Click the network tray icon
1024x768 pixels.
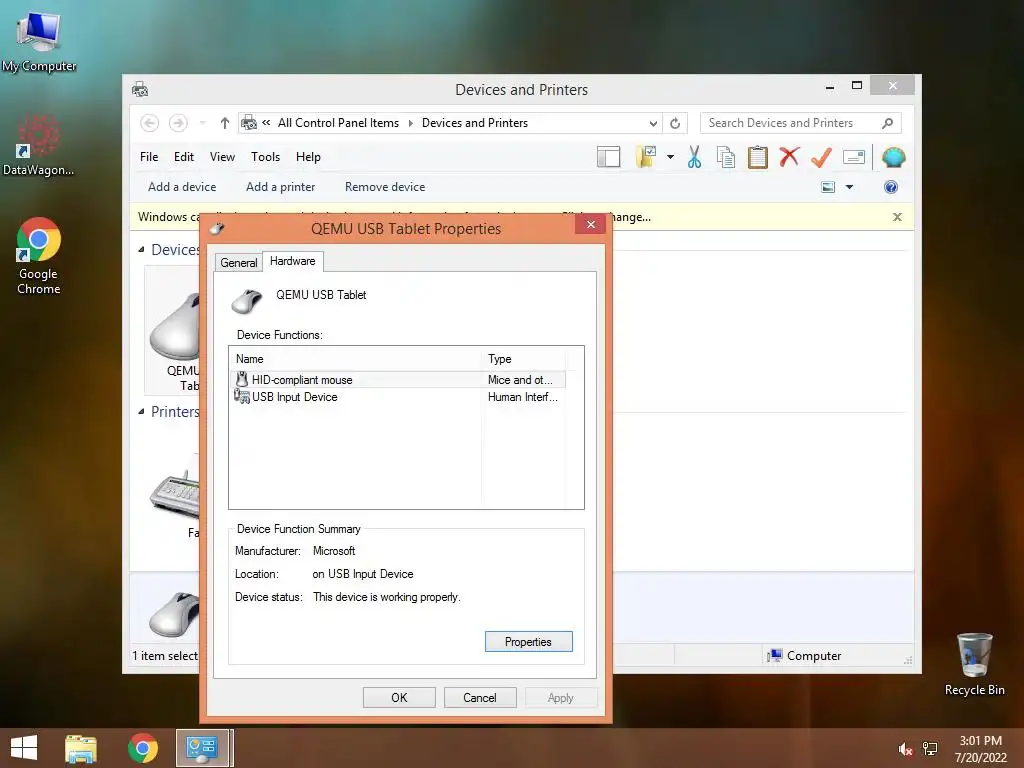(929, 749)
